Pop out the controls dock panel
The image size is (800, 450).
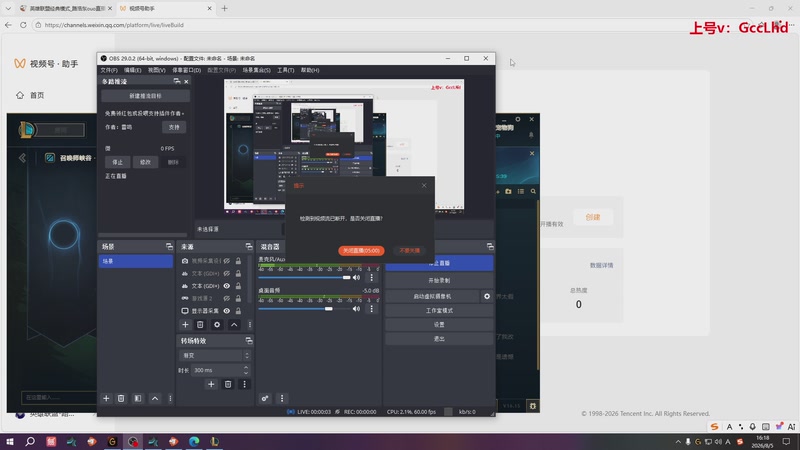pos(490,246)
